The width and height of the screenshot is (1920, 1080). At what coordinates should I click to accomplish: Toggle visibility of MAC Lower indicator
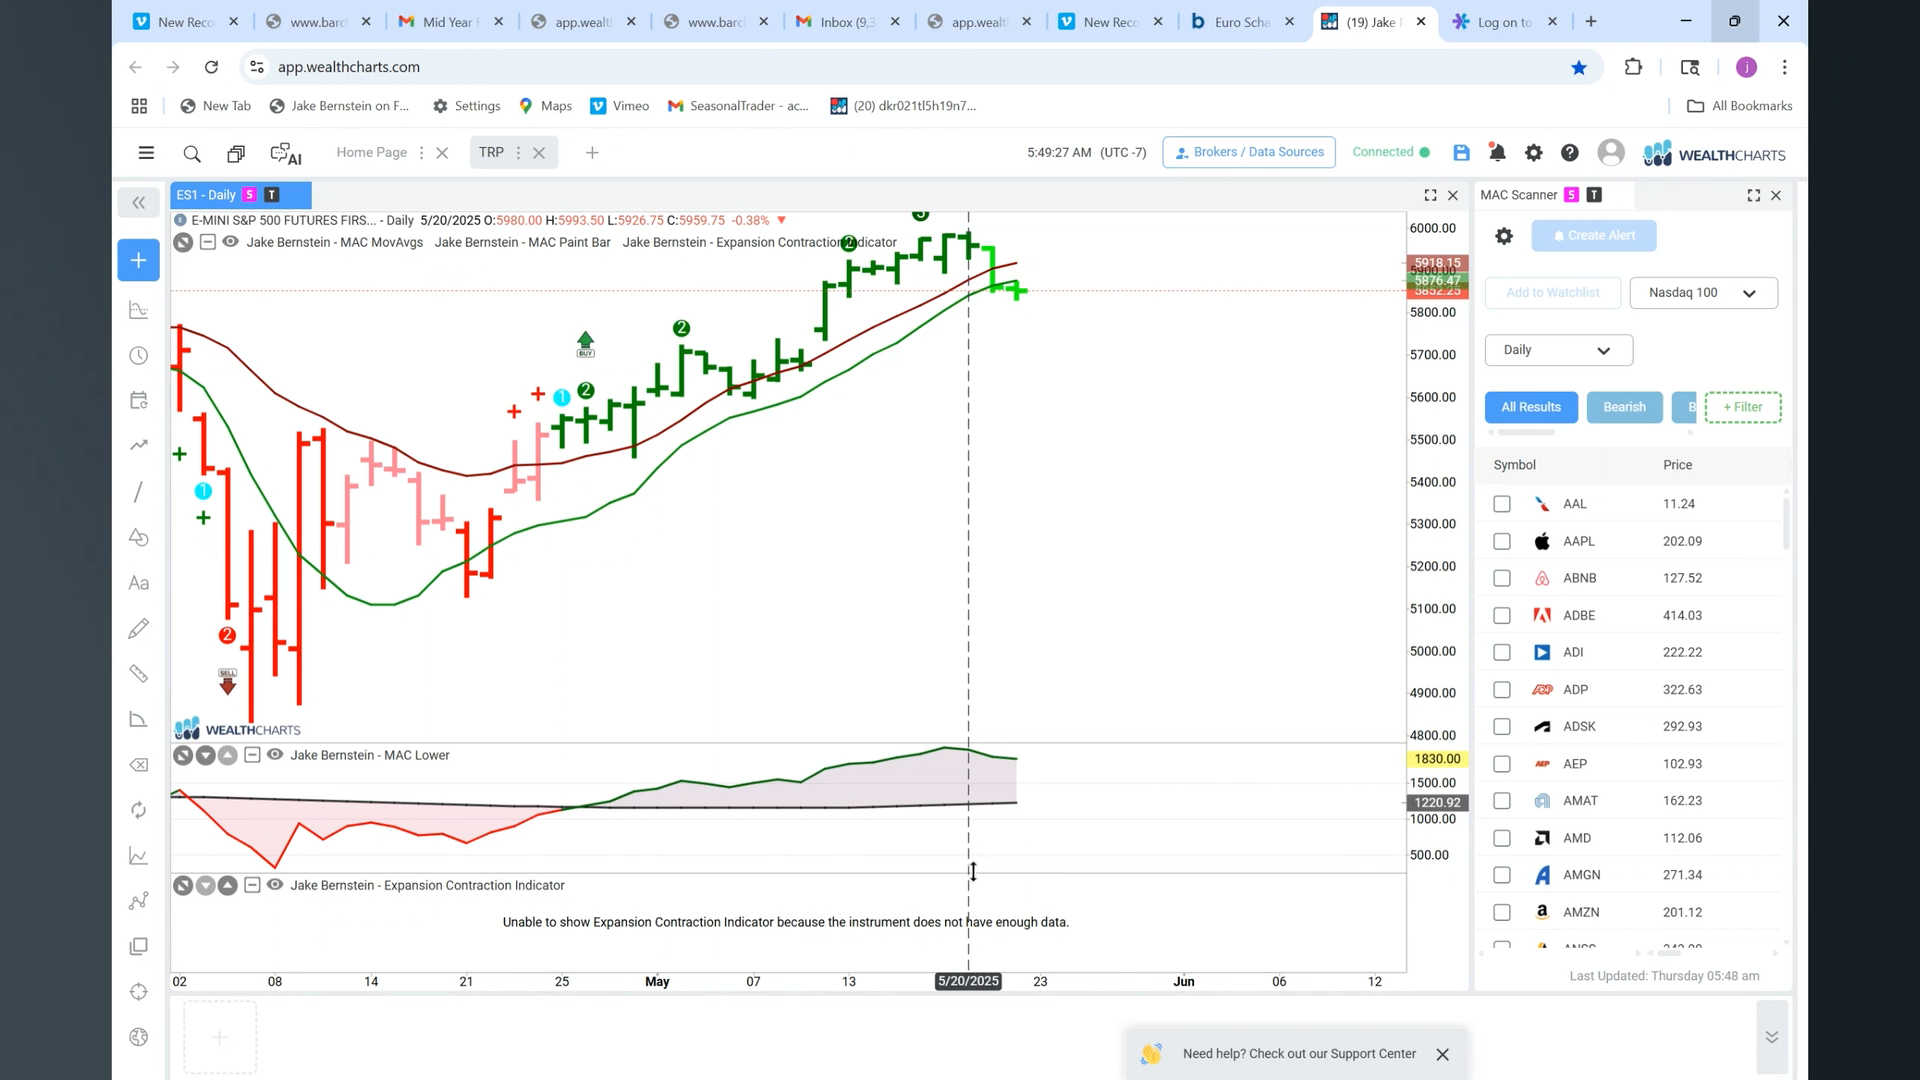(x=275, y=755)
